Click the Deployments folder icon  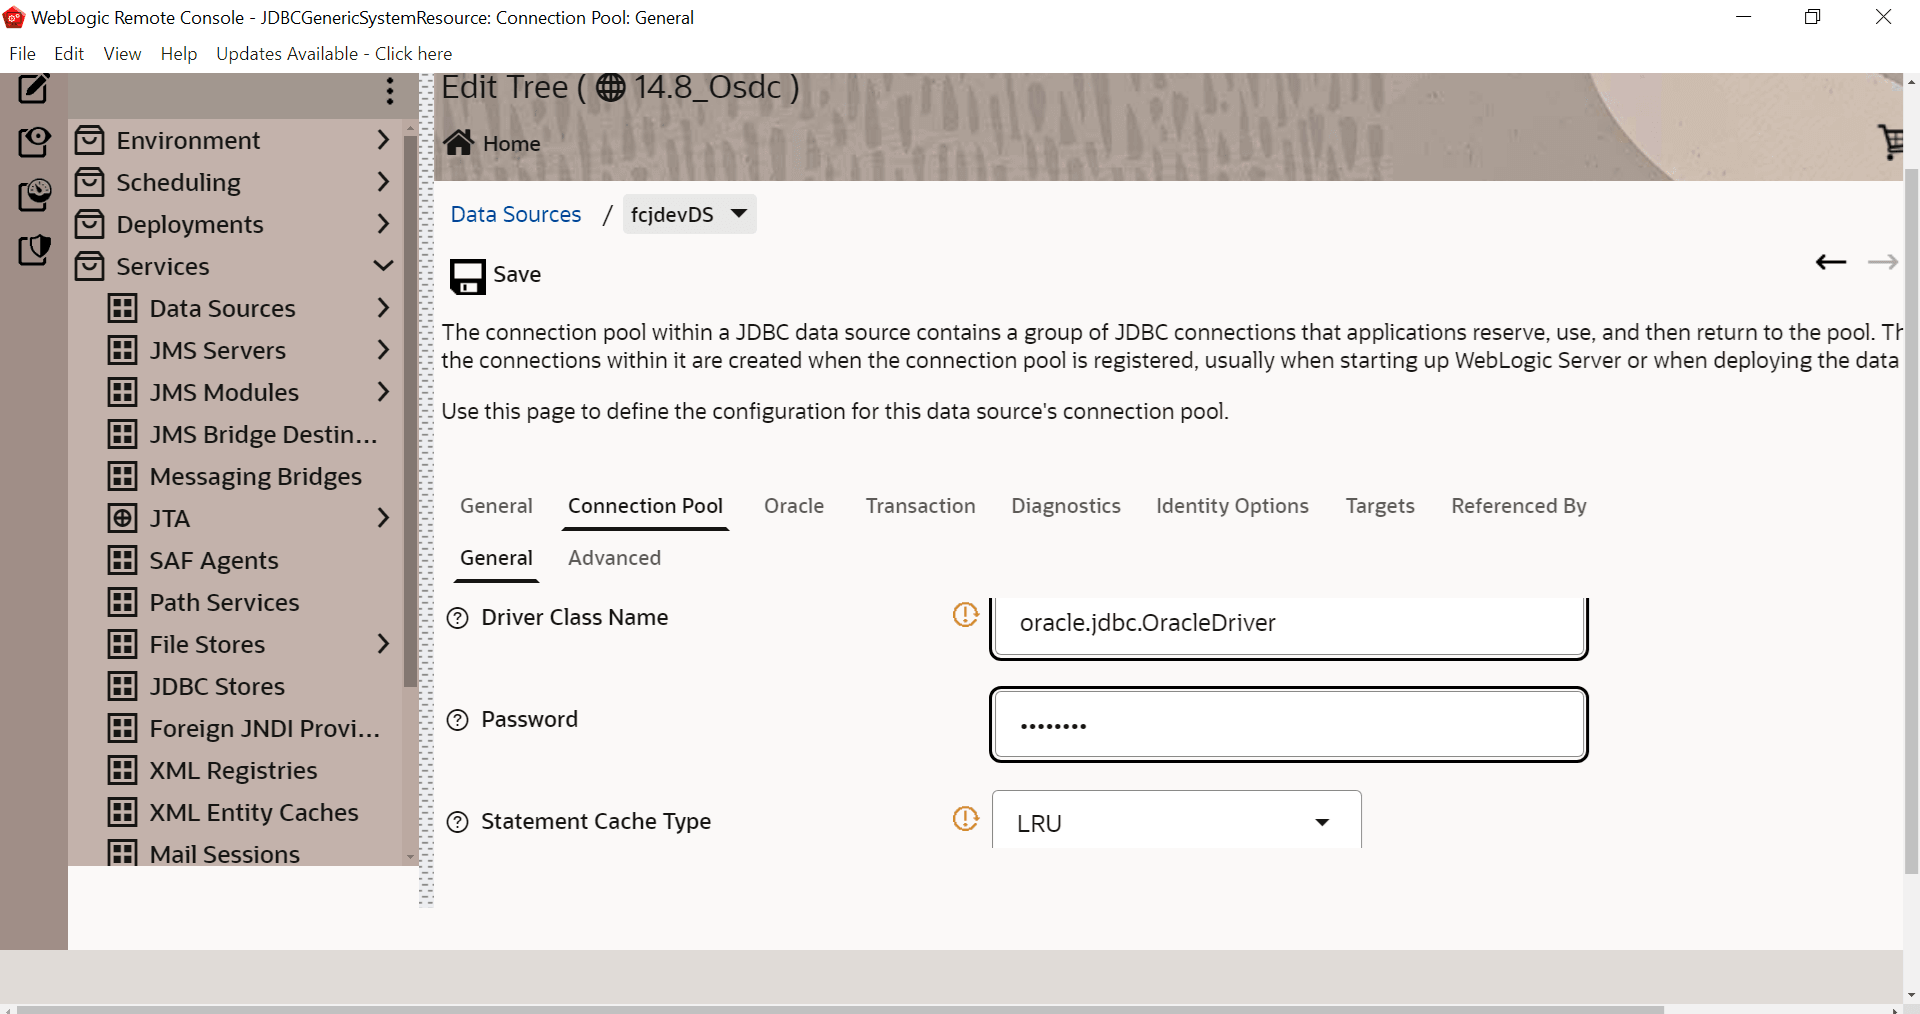click(x=90, y=224)
